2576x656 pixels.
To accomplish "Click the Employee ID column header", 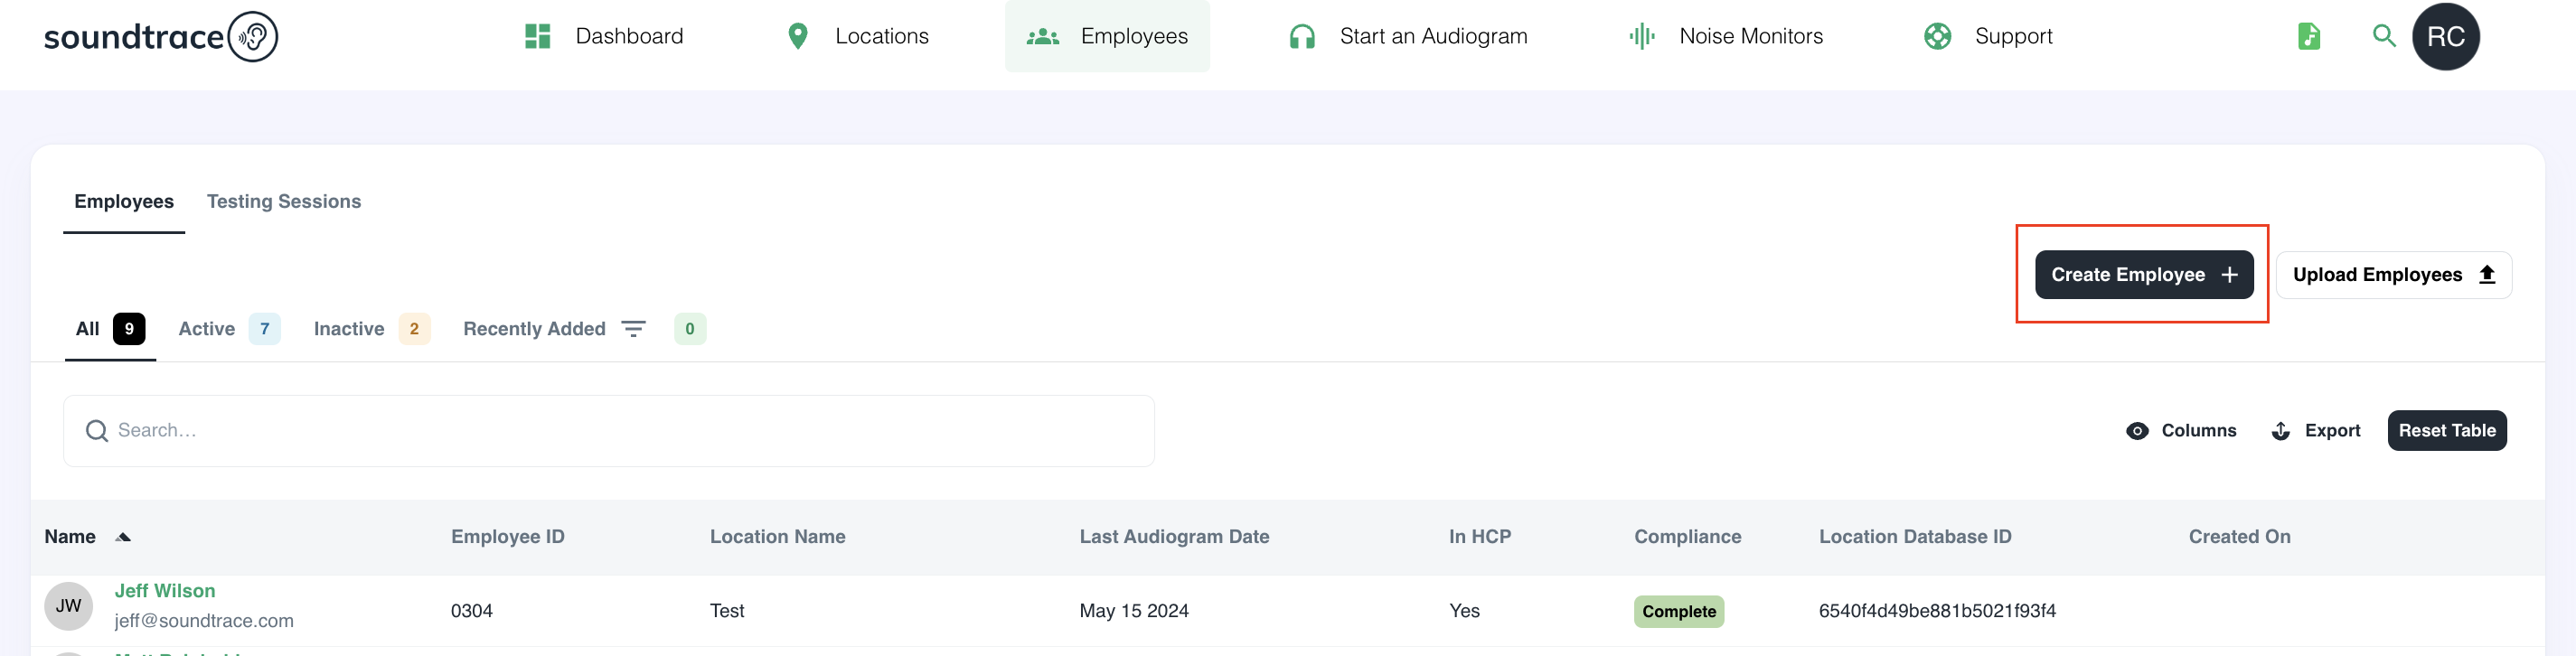I will click(508, 537).
